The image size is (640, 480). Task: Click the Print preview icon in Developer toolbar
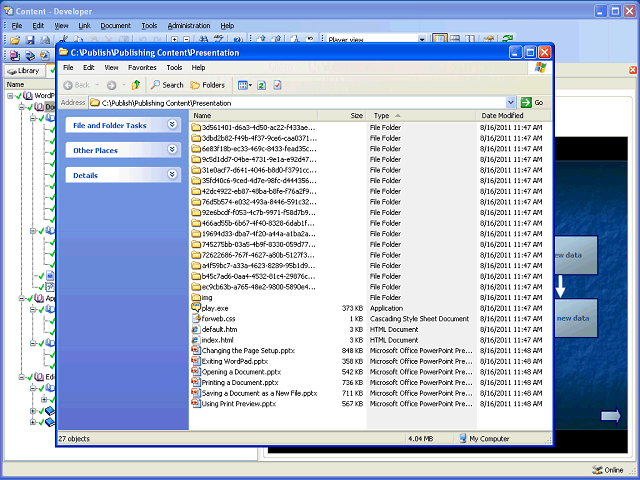coord(45,40)
